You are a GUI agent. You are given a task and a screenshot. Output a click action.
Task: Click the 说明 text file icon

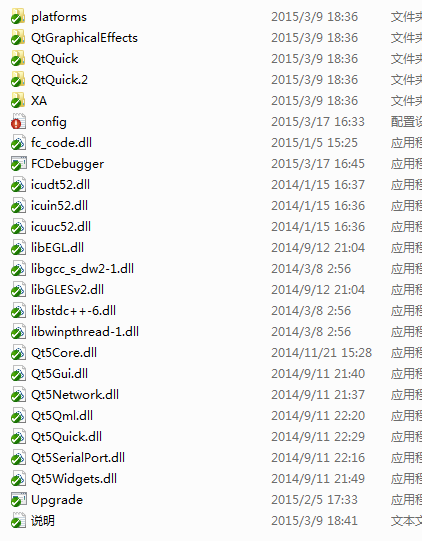(x=18, y=521)
